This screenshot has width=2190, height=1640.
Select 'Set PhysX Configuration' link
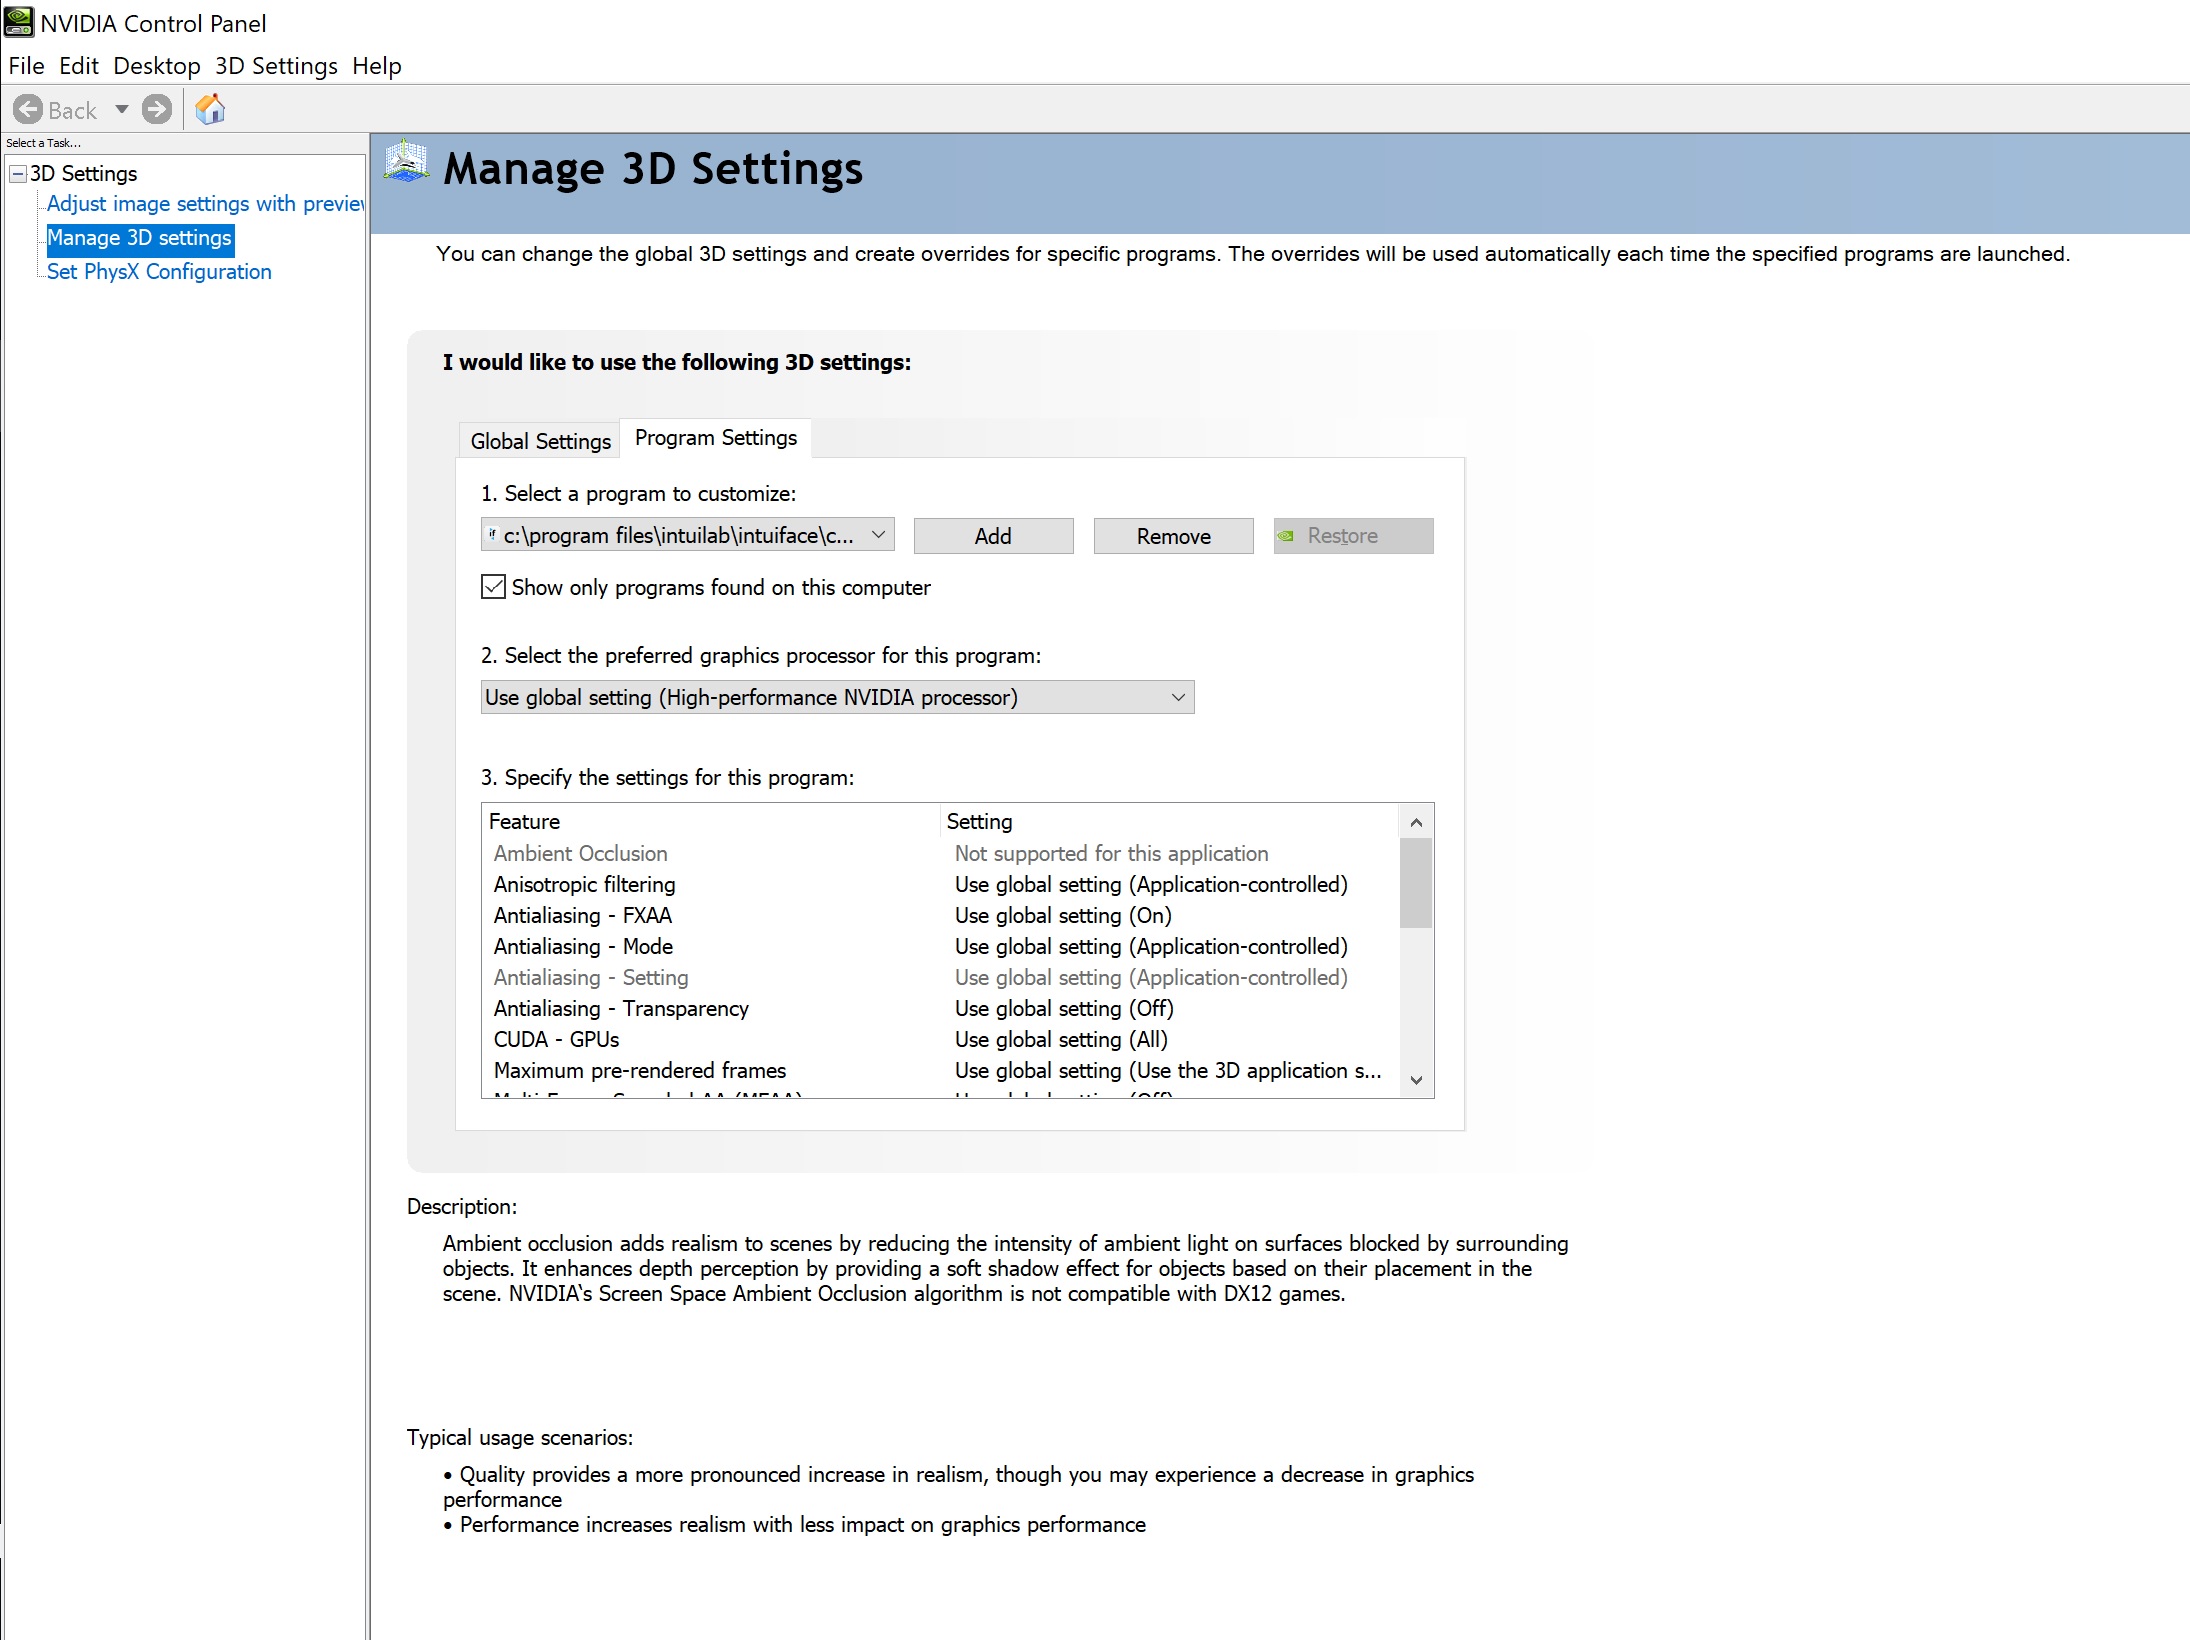(x=159, y=271)
